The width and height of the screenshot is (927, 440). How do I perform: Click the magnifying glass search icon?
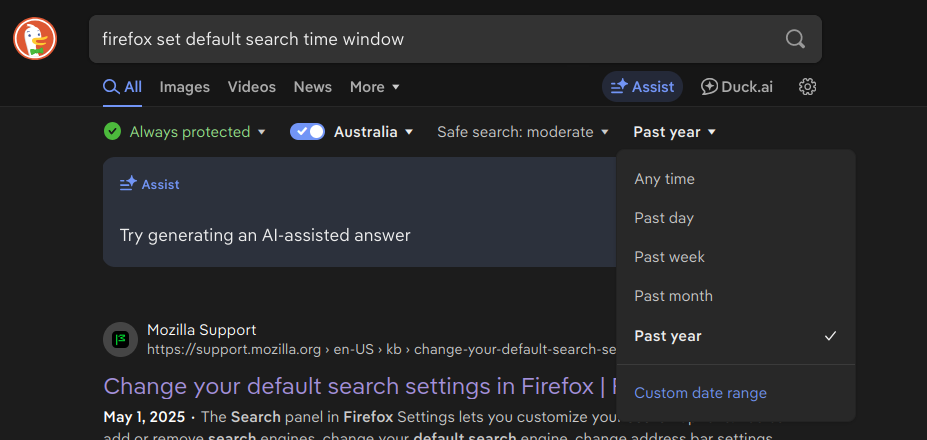point(795,39)
